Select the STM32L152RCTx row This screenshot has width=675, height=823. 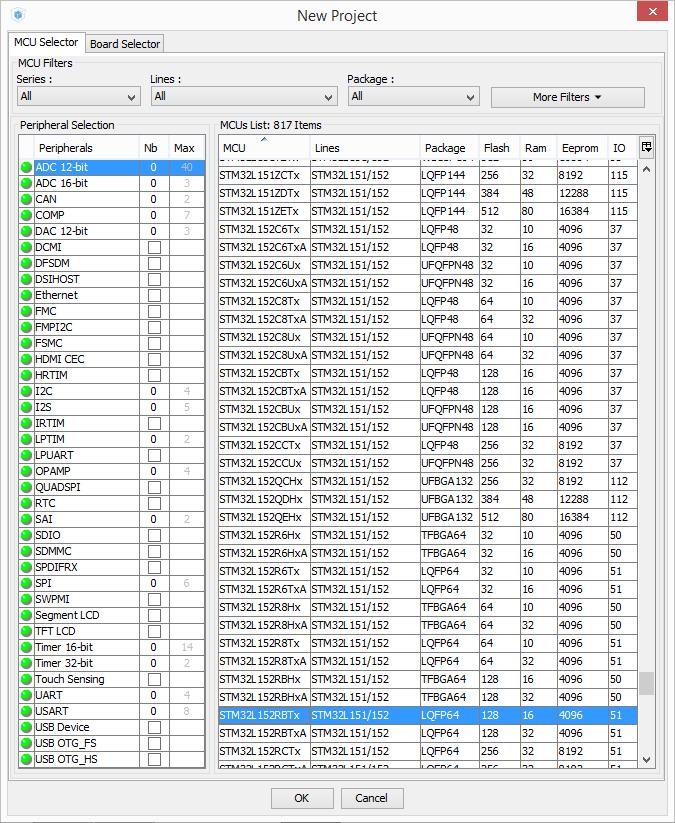pyautogui.click(x=428, y=752)
